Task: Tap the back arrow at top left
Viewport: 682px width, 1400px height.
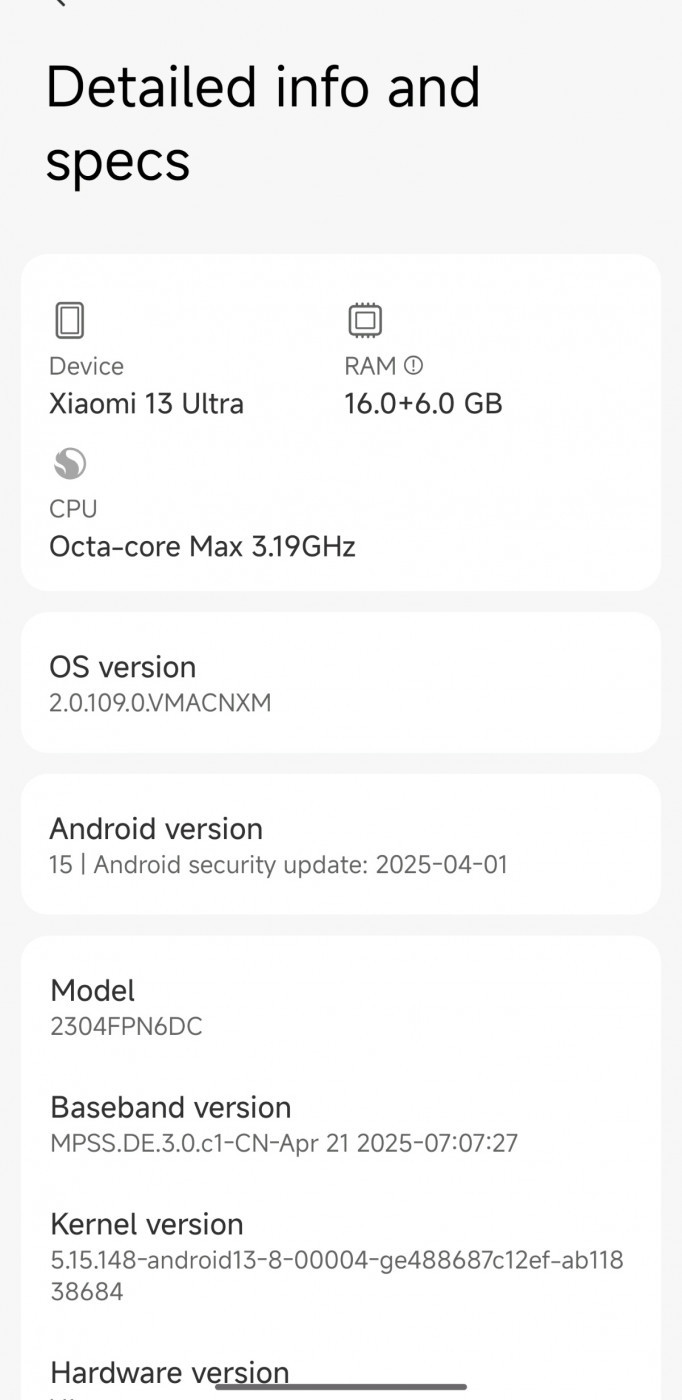Action: (60, 3)
